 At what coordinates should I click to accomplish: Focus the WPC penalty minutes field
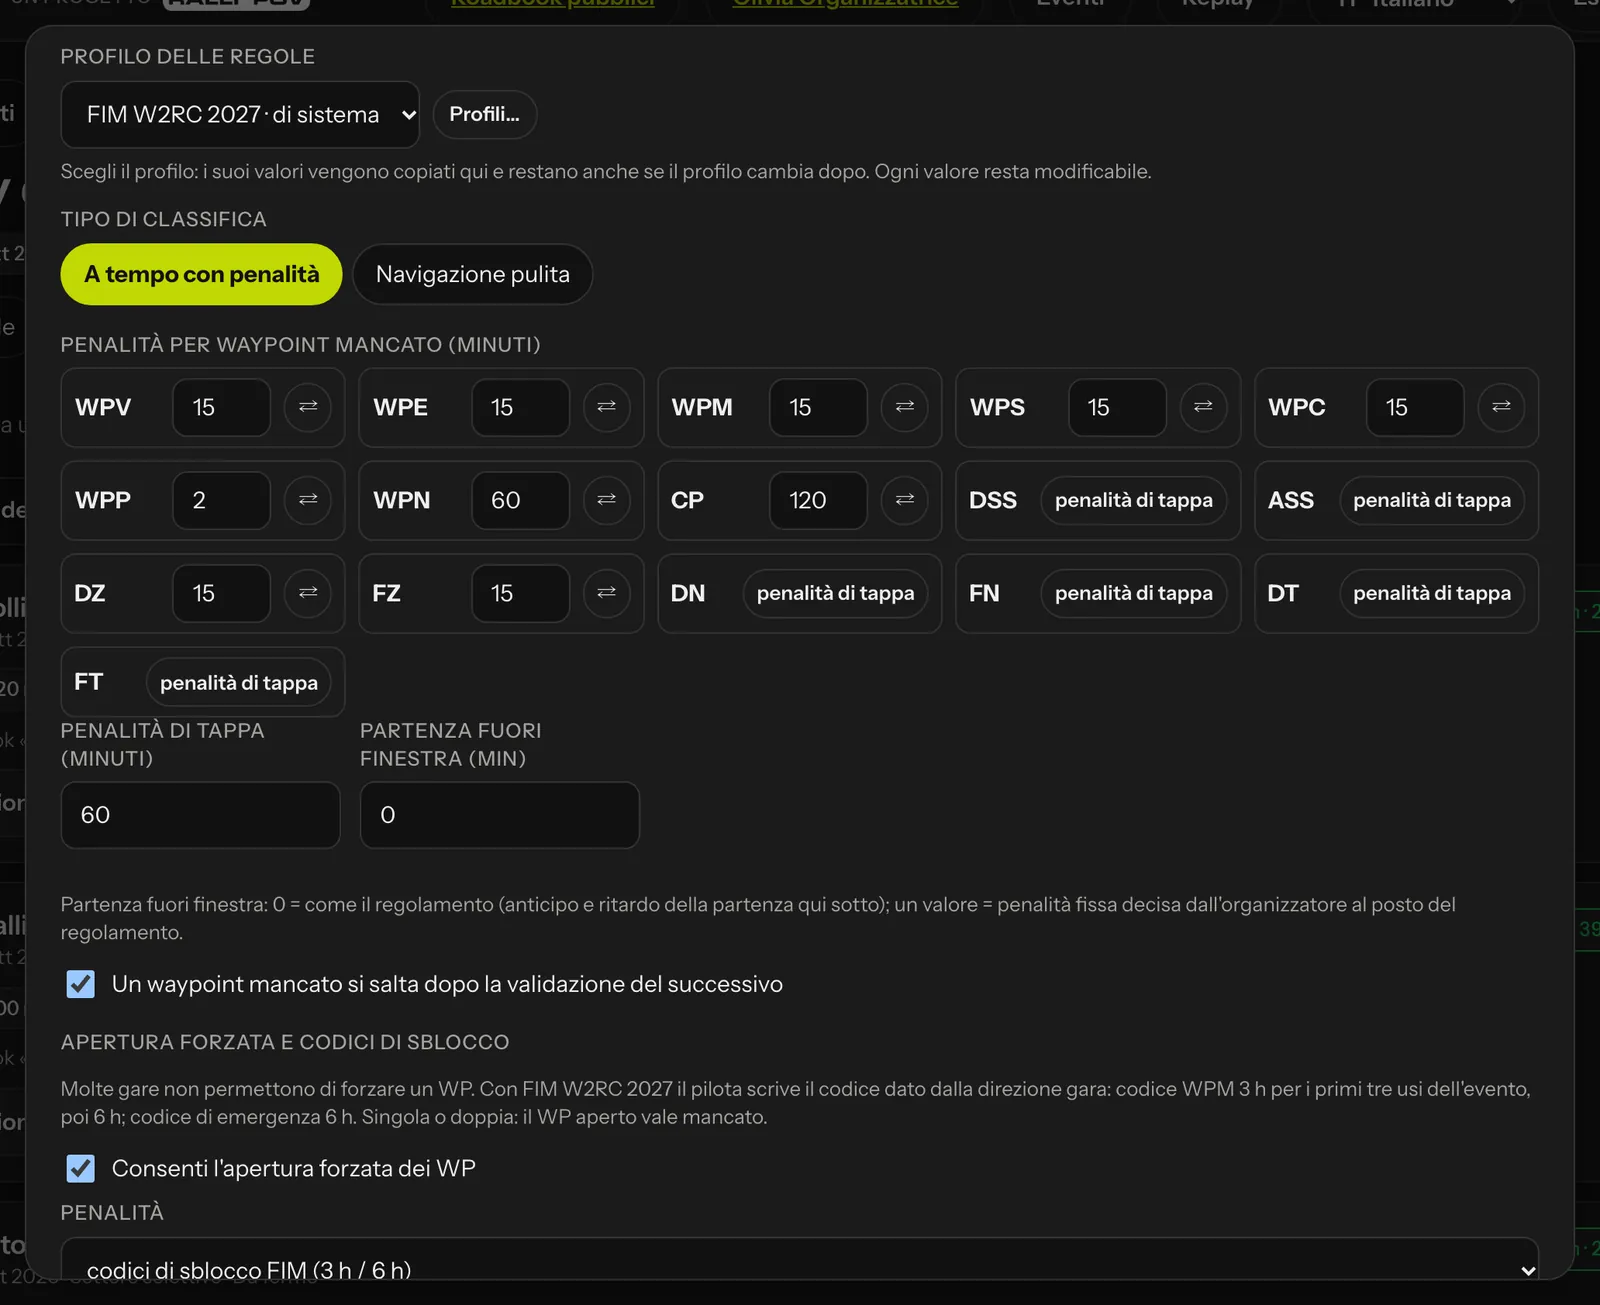click(x=1415, y=407)
